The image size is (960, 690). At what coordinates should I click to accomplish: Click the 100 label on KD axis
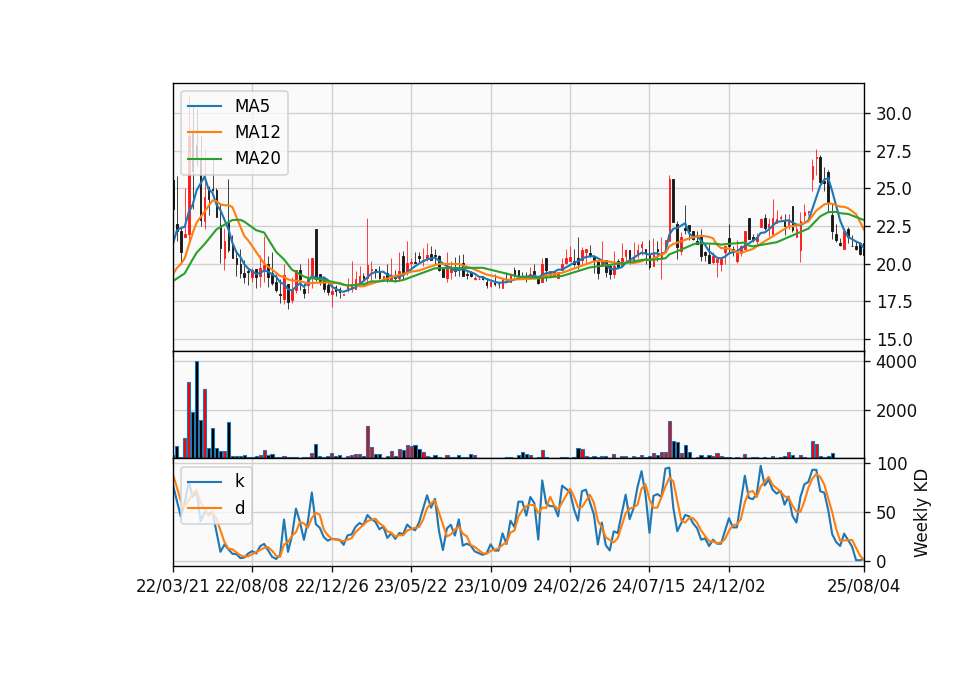tap(891, 464)
